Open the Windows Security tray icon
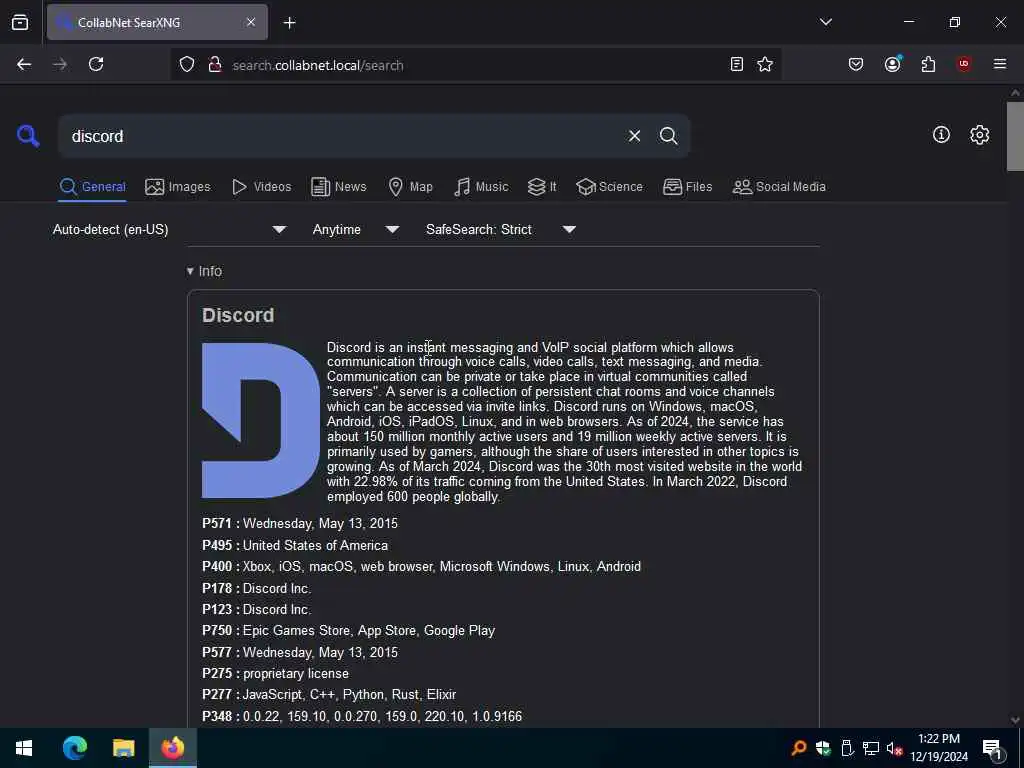This screenshot has width=1024, height=768. point(823,748)
